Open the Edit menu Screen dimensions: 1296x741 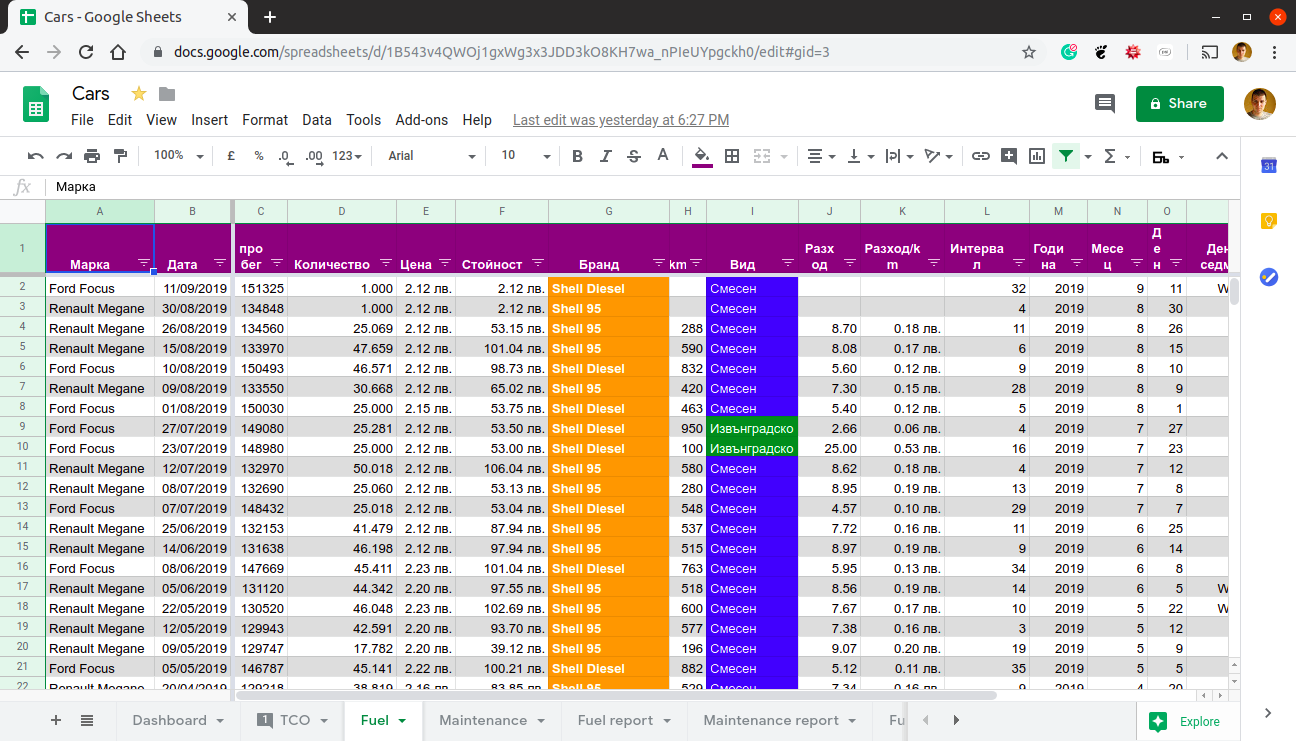click(120, 120)
